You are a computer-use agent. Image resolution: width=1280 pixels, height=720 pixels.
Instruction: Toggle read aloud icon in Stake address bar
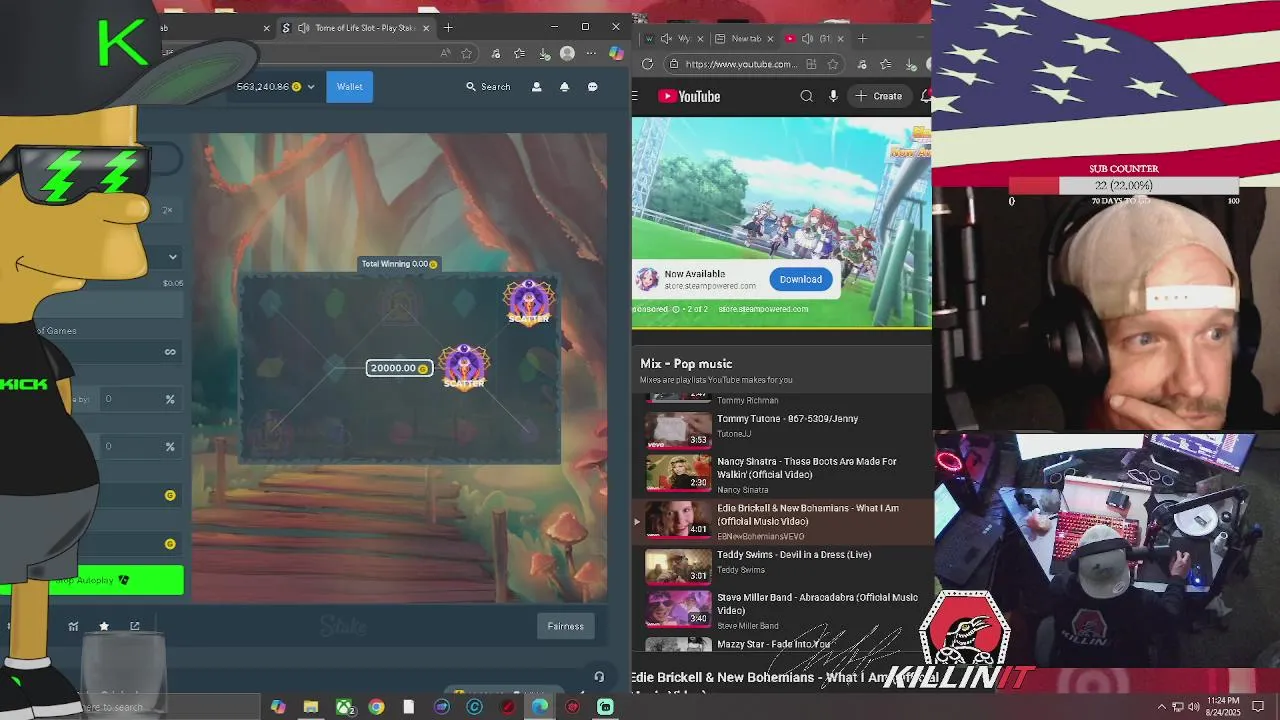pyautogui.click(x=445, y=54)
